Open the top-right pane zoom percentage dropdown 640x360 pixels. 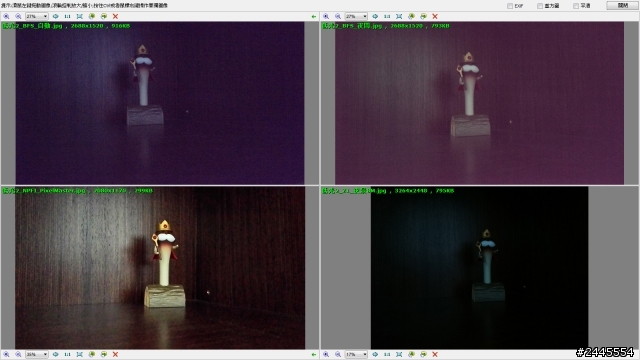click(x=356, y=16)
